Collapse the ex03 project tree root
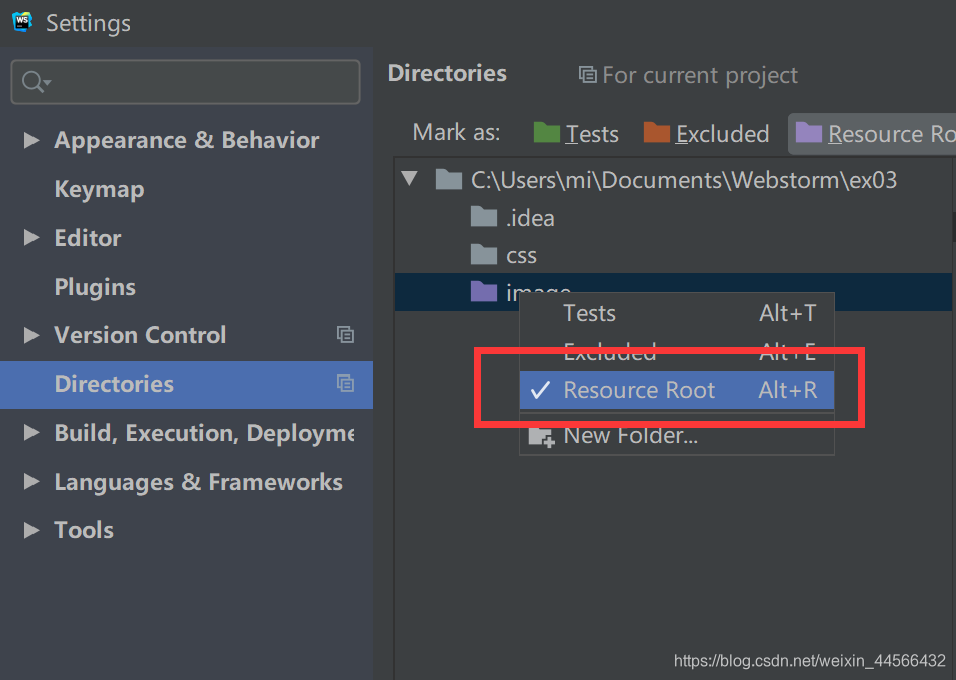956x680 pixels. tap(410, 178)
